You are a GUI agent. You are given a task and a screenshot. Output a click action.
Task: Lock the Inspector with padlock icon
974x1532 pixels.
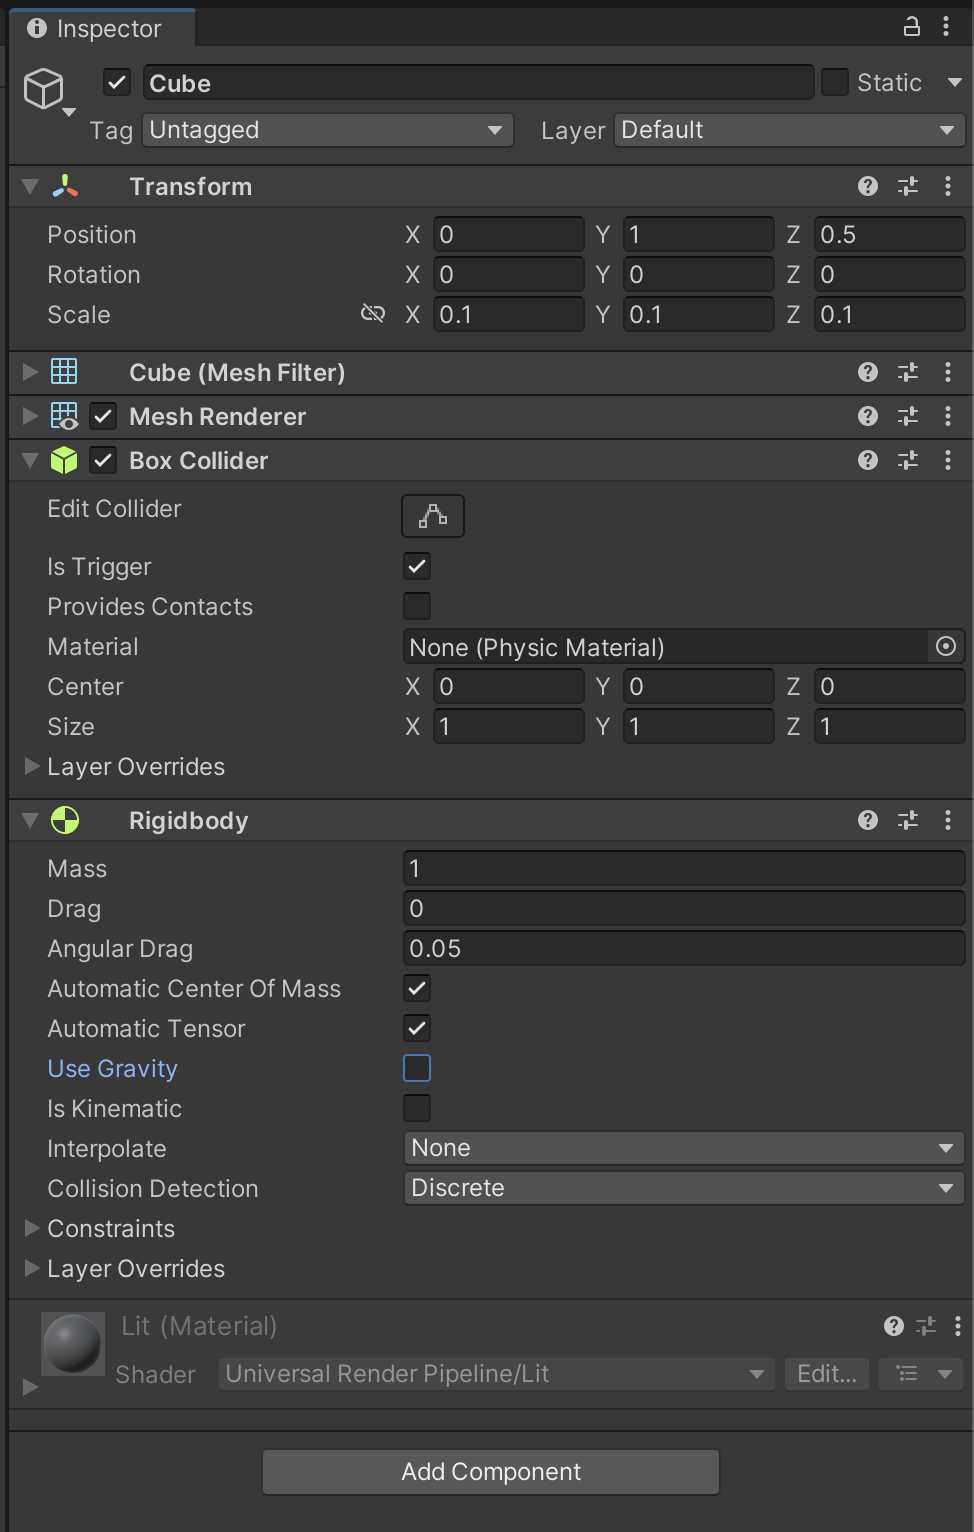click(x=911, y=27)
